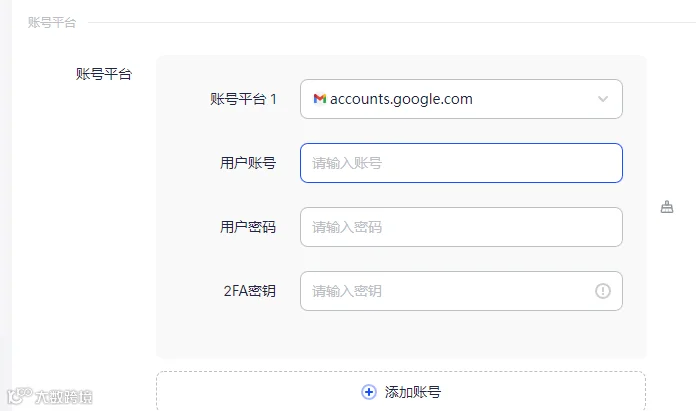
Task: Focus the 请输入密码 password field
Action: [461, 227]
